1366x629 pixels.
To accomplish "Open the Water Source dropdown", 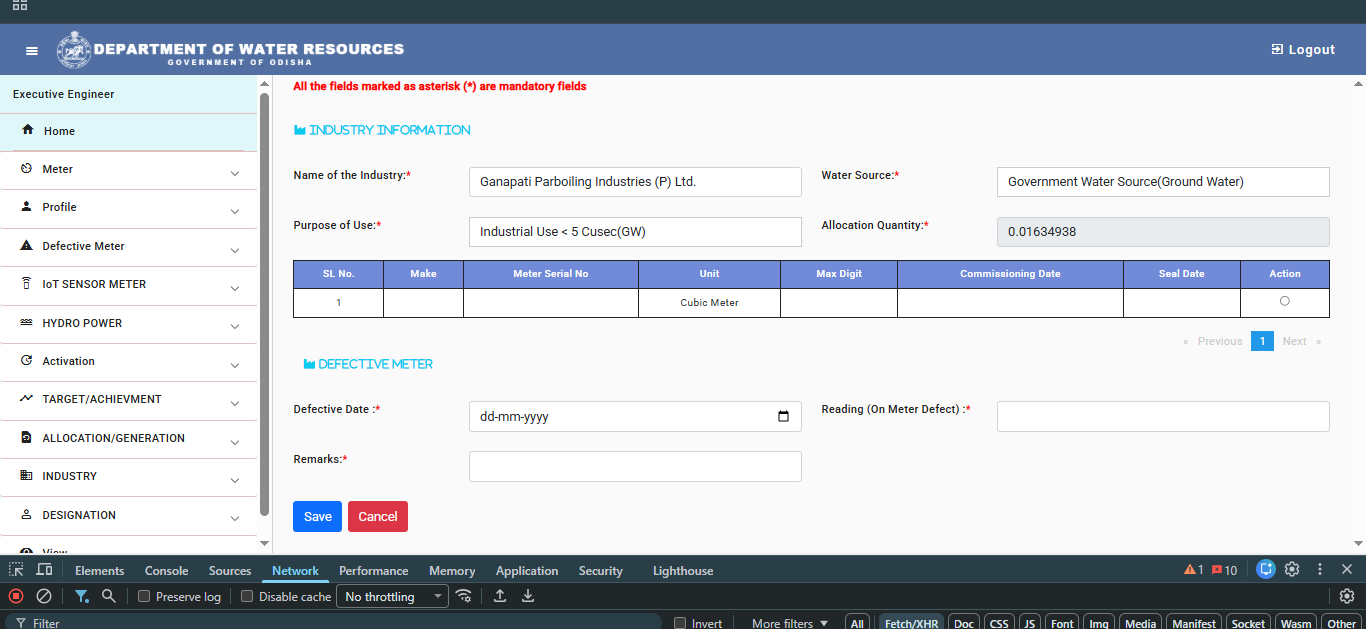I will (x=1163, y=182).
